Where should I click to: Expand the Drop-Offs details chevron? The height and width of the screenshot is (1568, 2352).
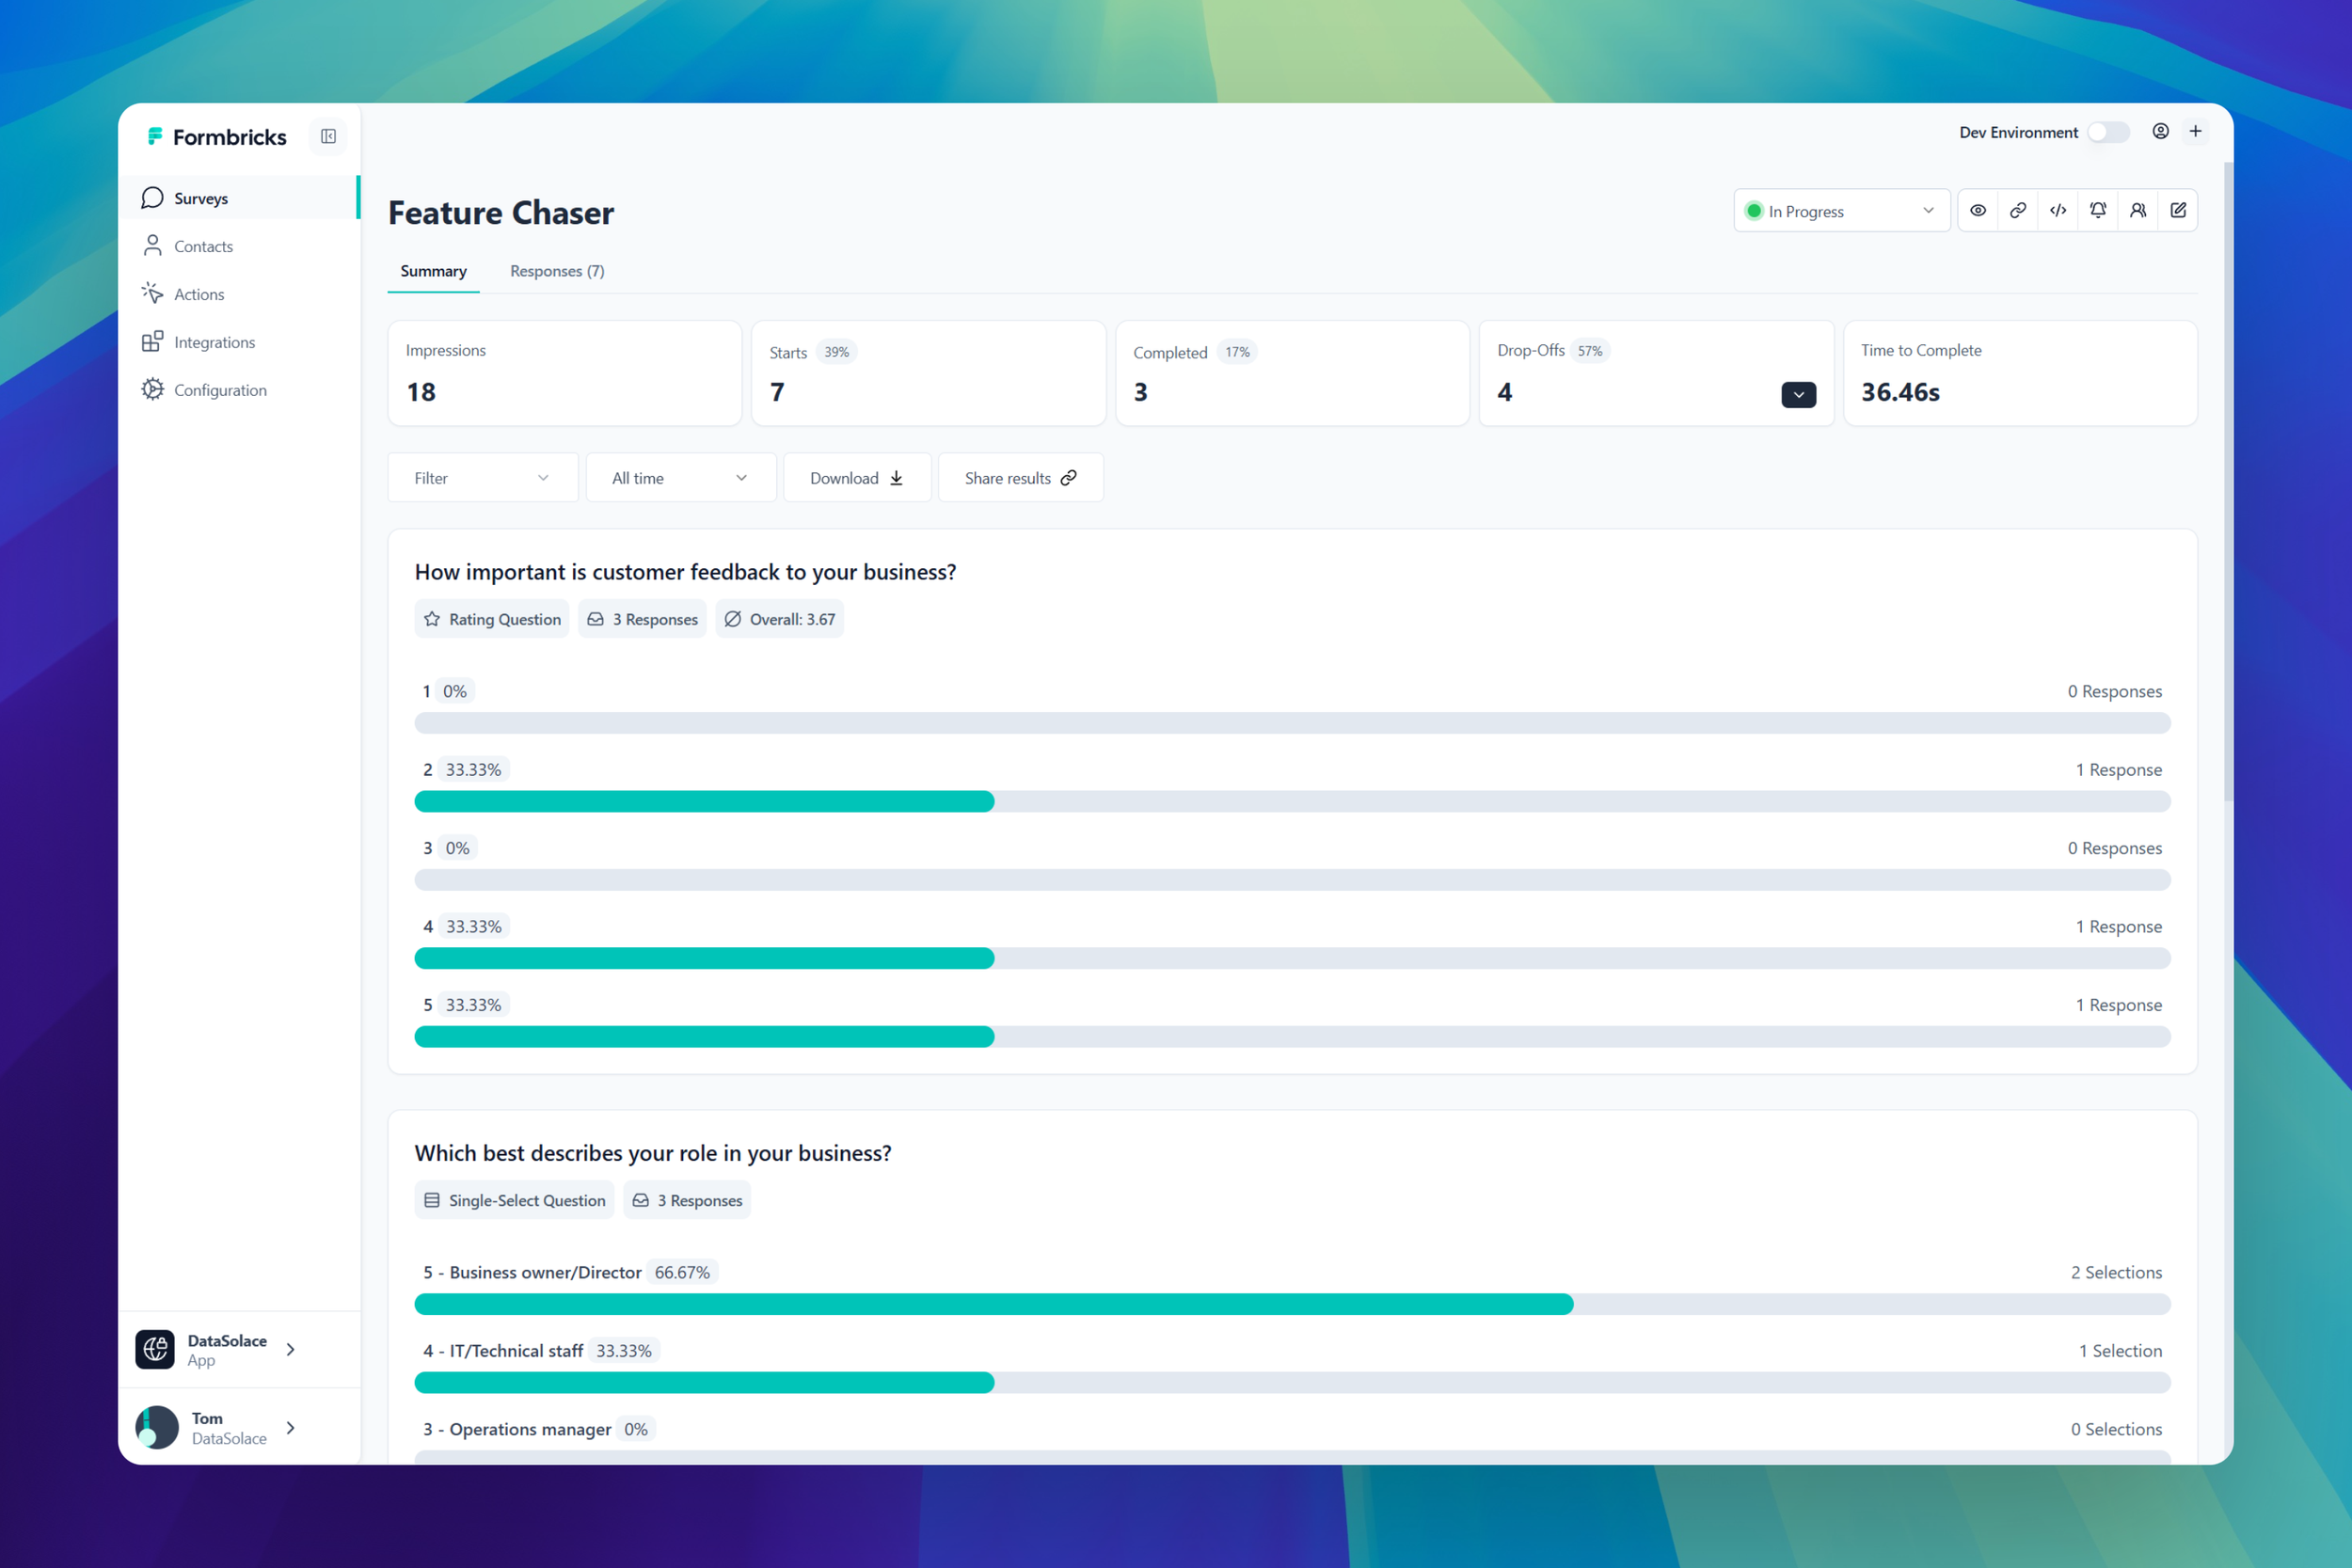point(1797,394)
